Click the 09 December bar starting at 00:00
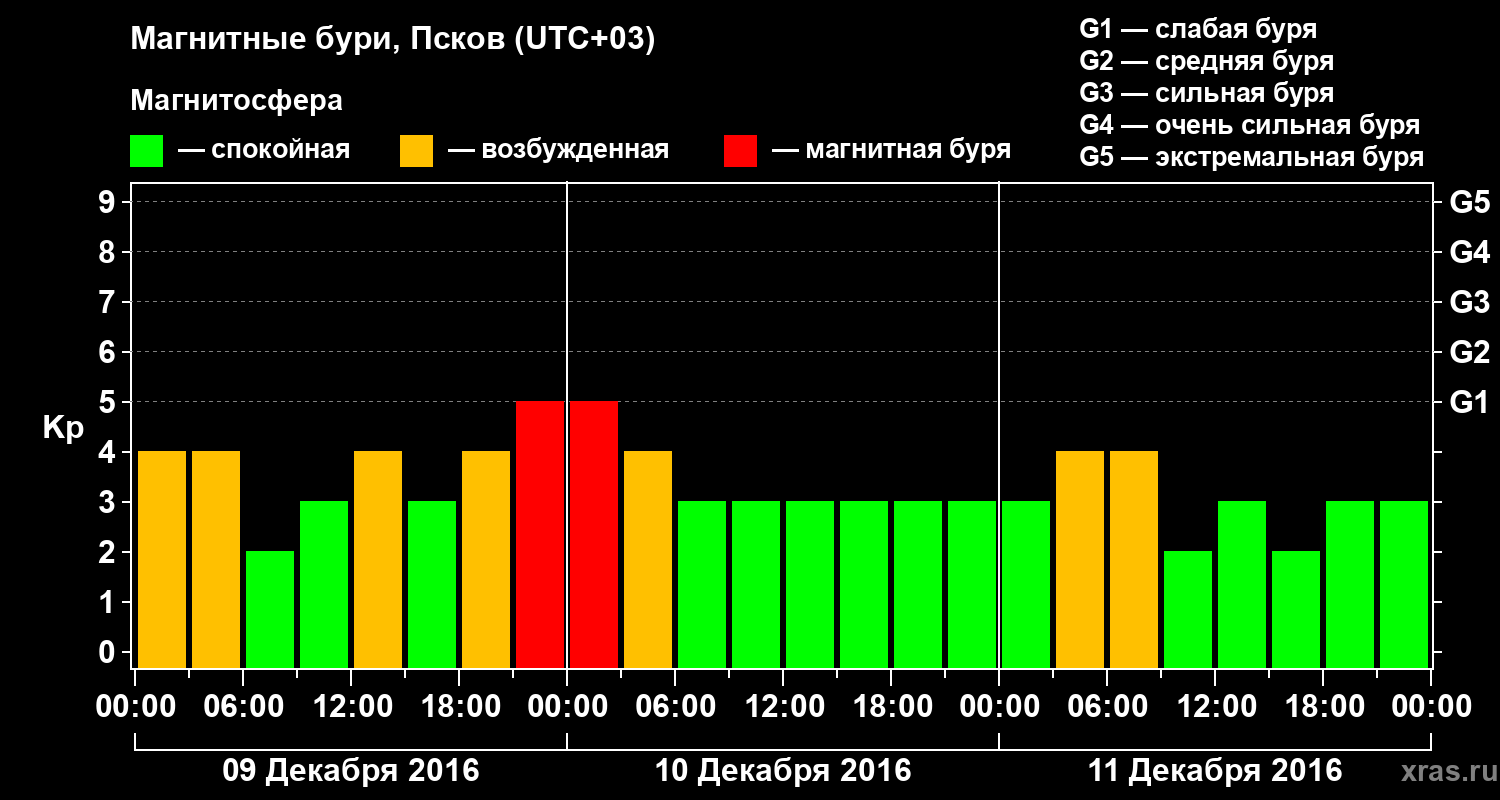1500x800 pixels. point(162,560)
